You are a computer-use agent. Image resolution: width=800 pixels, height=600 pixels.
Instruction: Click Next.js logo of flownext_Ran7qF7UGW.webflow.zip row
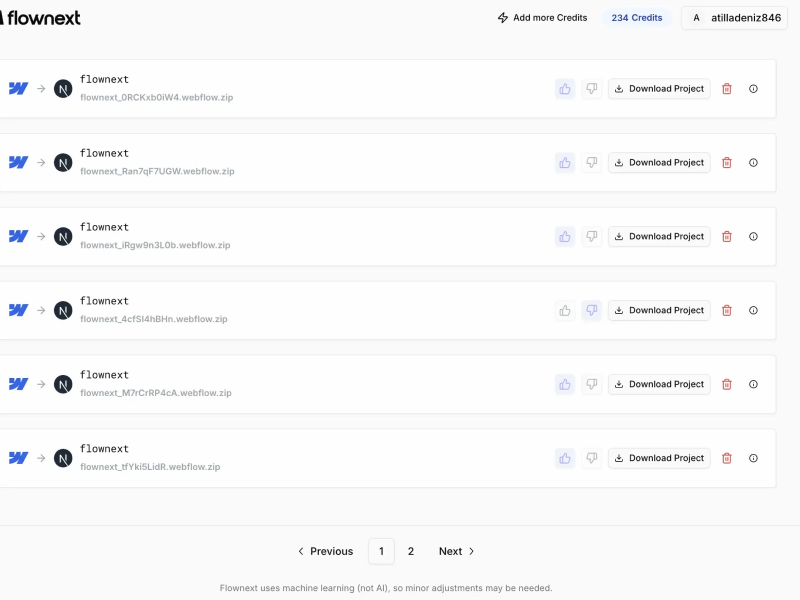pyautogui.click(x=63, y=163)
